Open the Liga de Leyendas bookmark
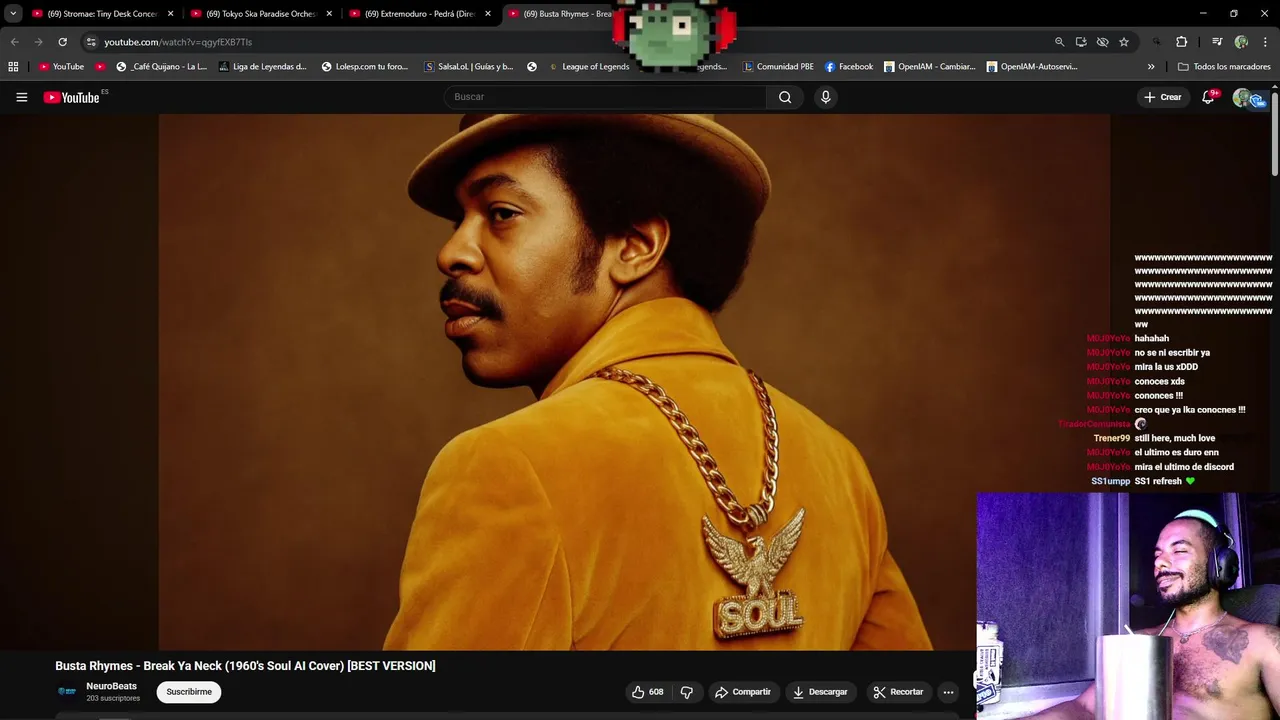Screen dimensions: 1280x720 263,67
